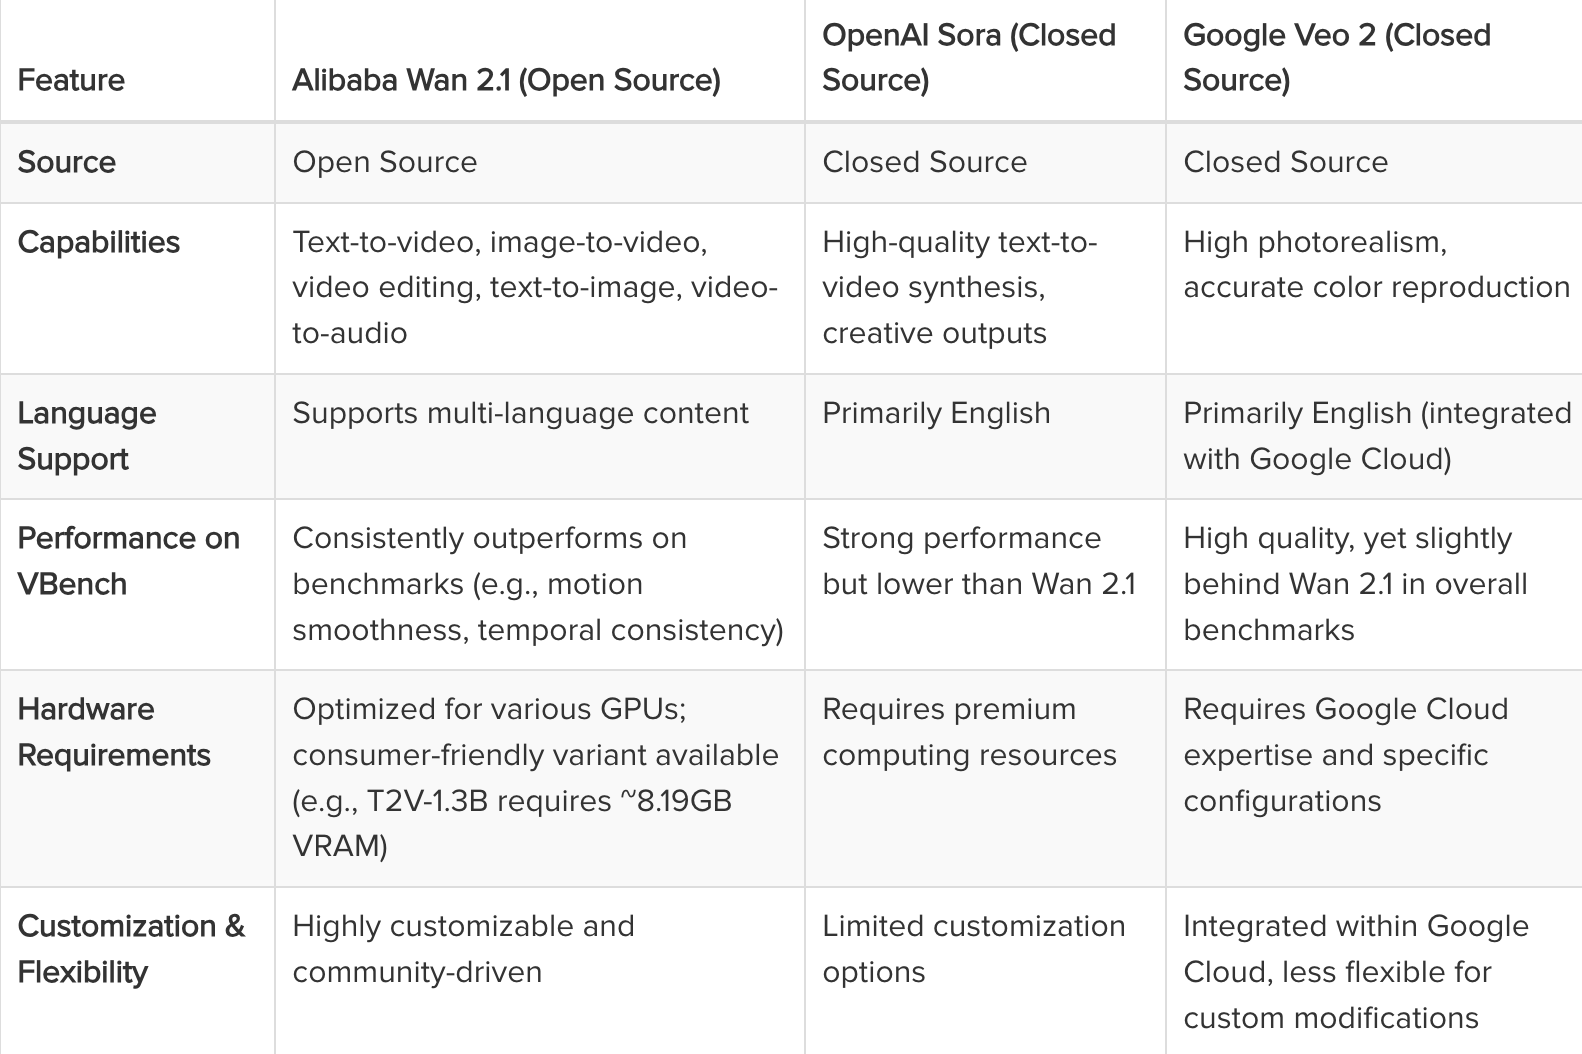Click the Text-to-video, image-to-video capabilities cell
The width and height of the screenshot is (1582, 1054).
[534, 287]
